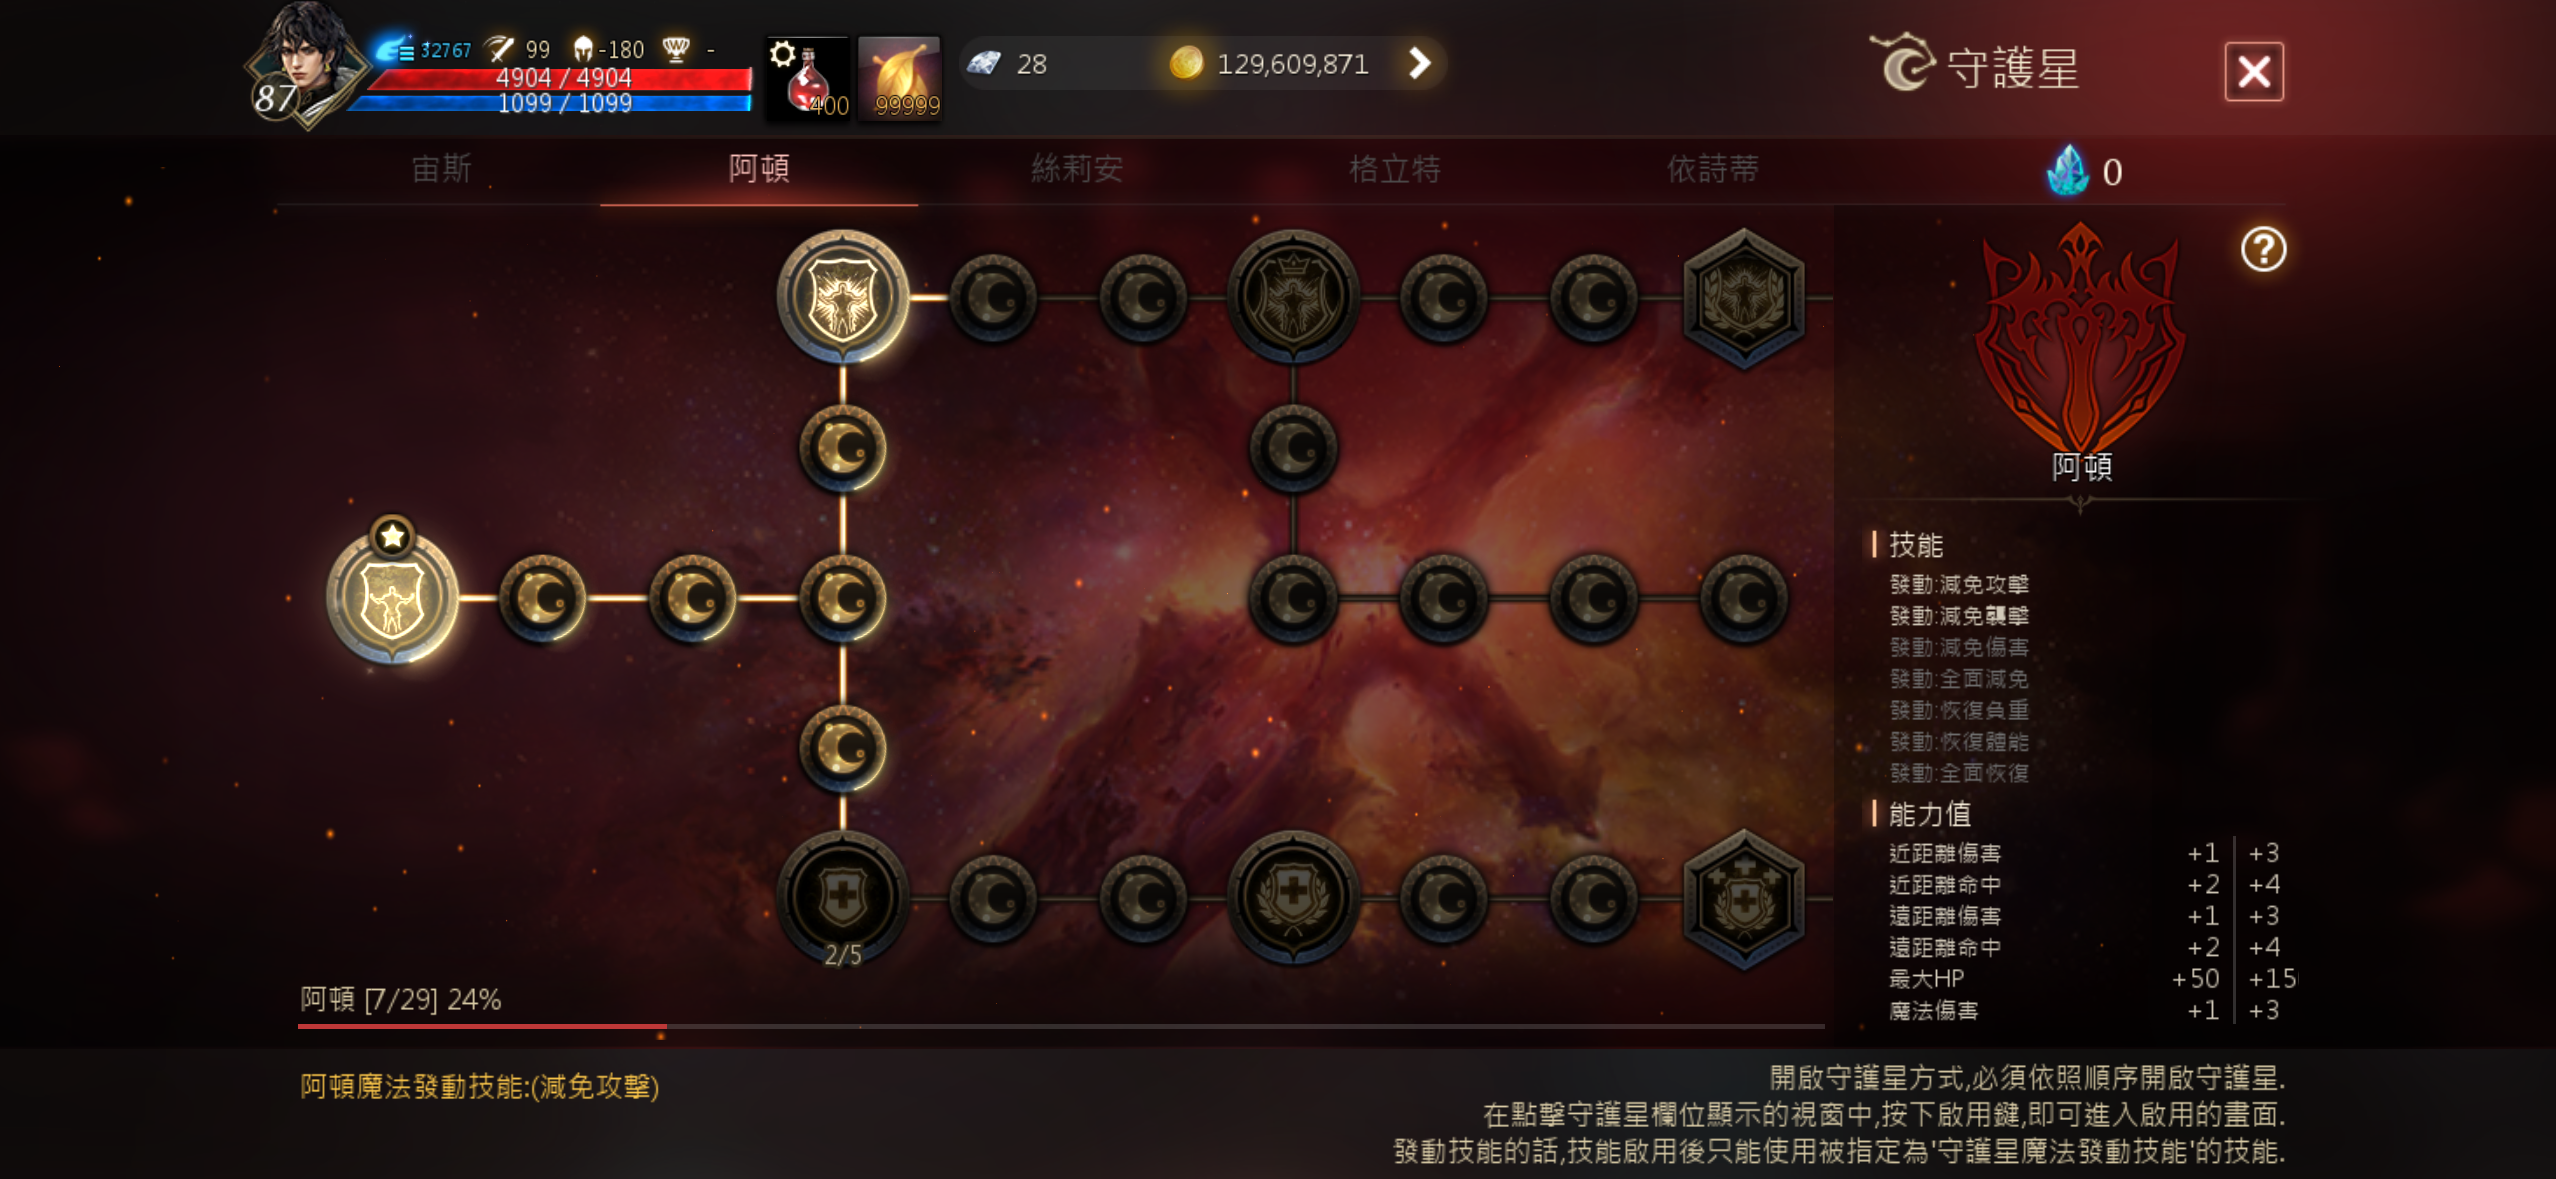Select the starred shield guardian node
This screenshot has height=1179, width=2556.
pos(393,596)
